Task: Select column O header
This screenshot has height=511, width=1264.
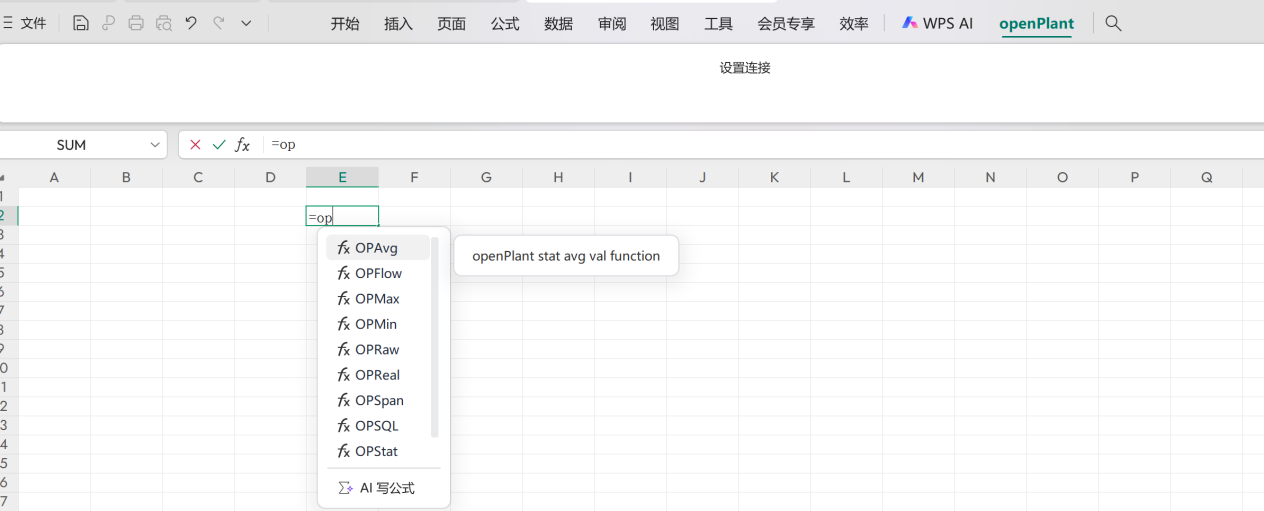Action: coord(1062,177)
